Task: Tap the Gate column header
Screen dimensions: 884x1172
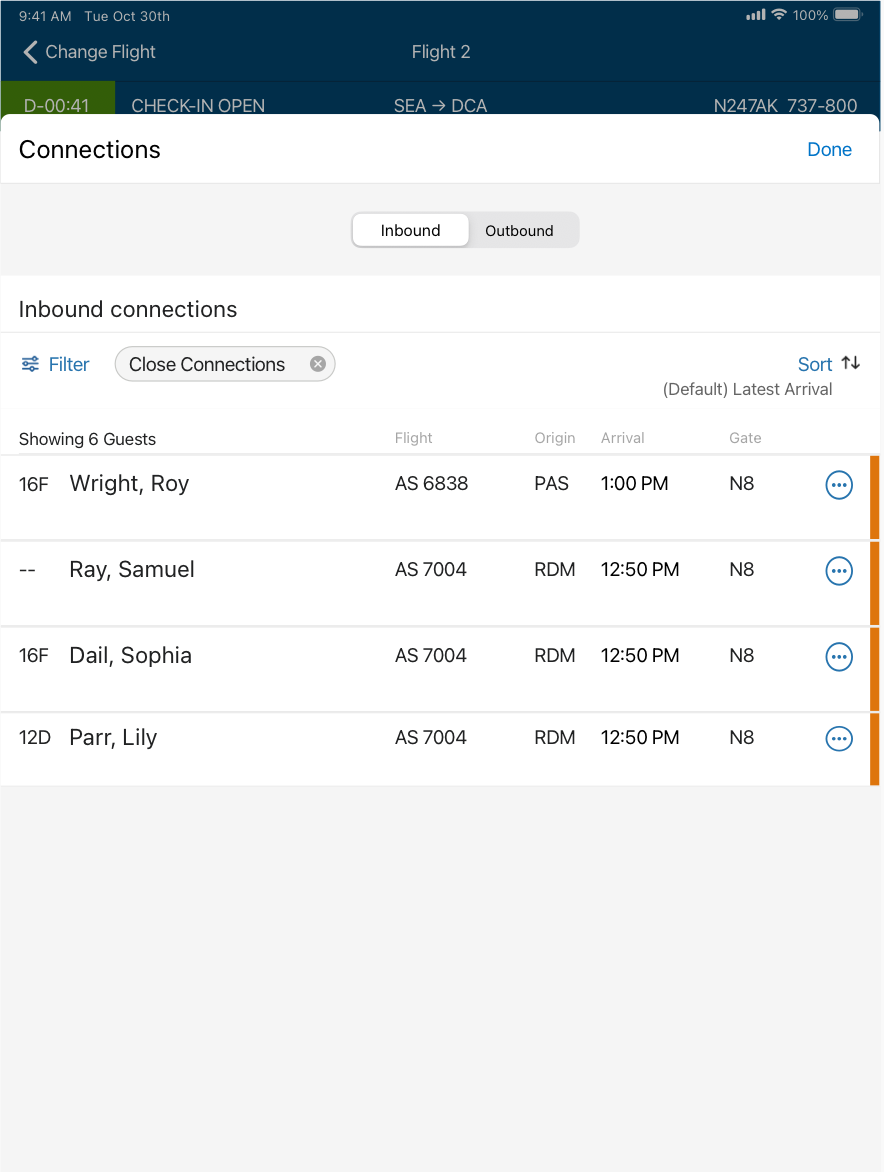Action: coord(745,438)
